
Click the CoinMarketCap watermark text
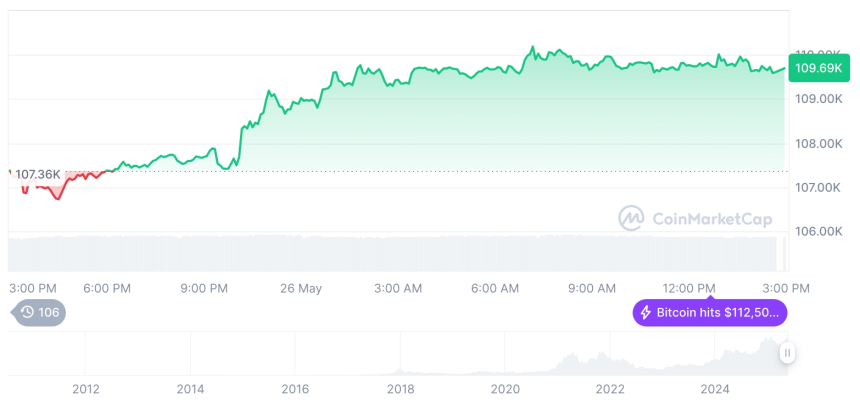pyautogui.click(x=711, y=217)
